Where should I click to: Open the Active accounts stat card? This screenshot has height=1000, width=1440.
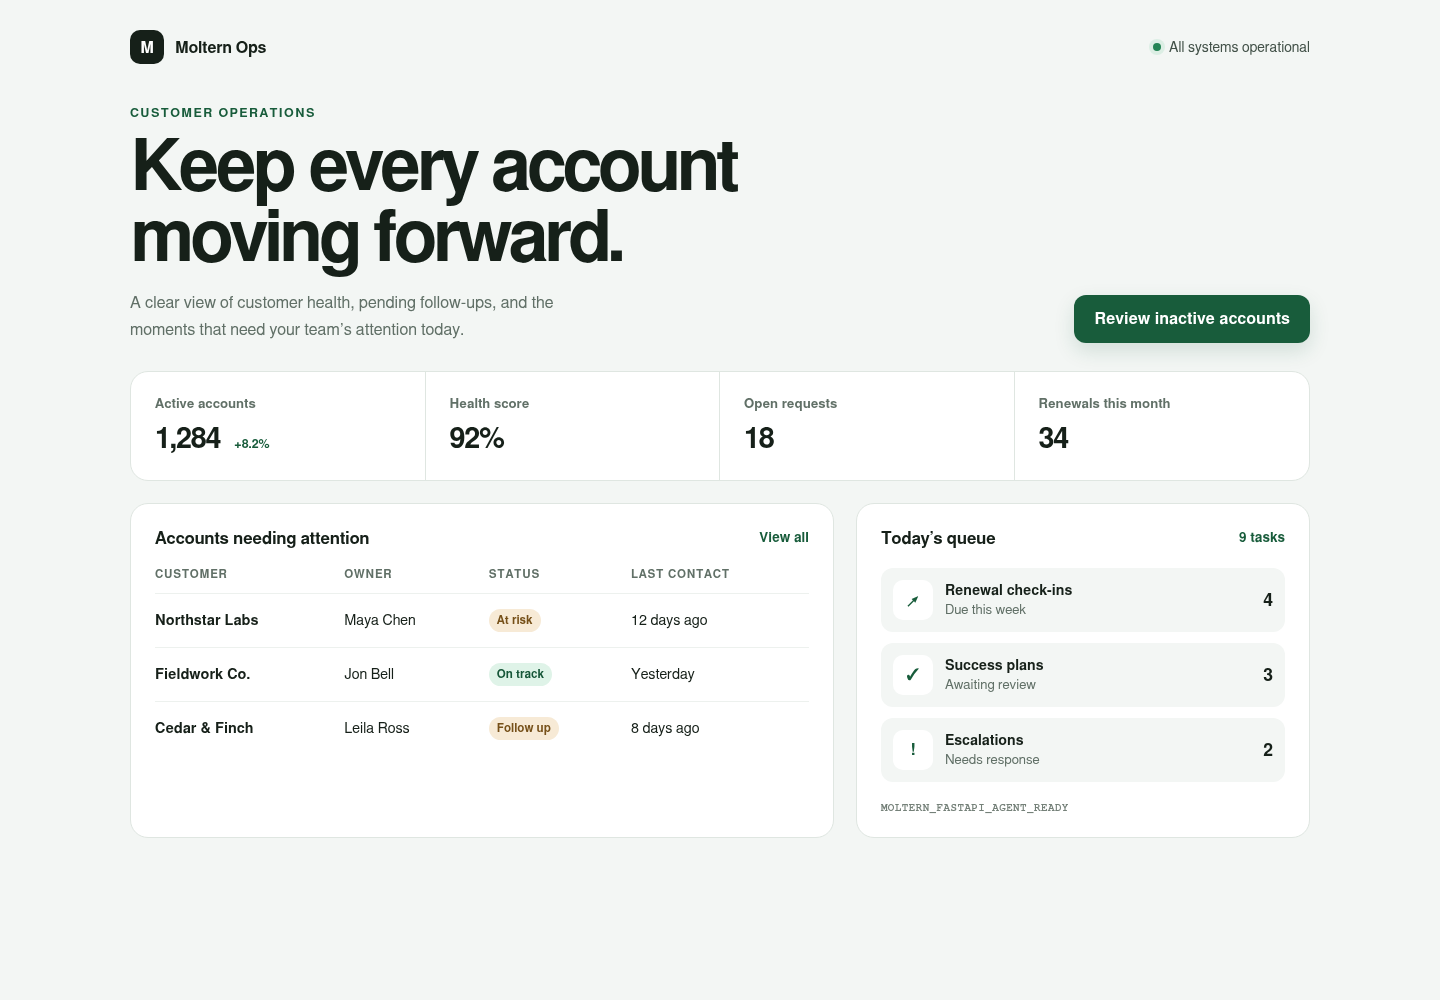(278, 426)
